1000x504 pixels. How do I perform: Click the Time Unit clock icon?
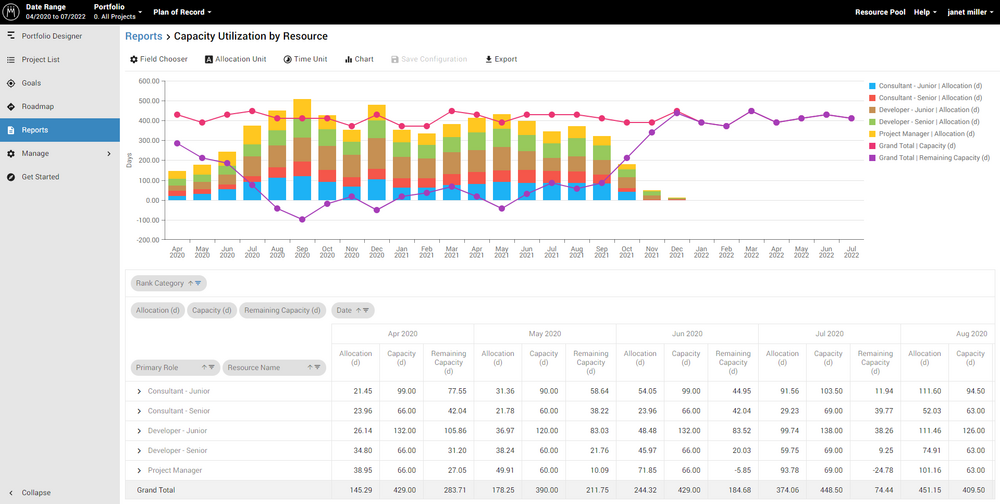(288, 60)
